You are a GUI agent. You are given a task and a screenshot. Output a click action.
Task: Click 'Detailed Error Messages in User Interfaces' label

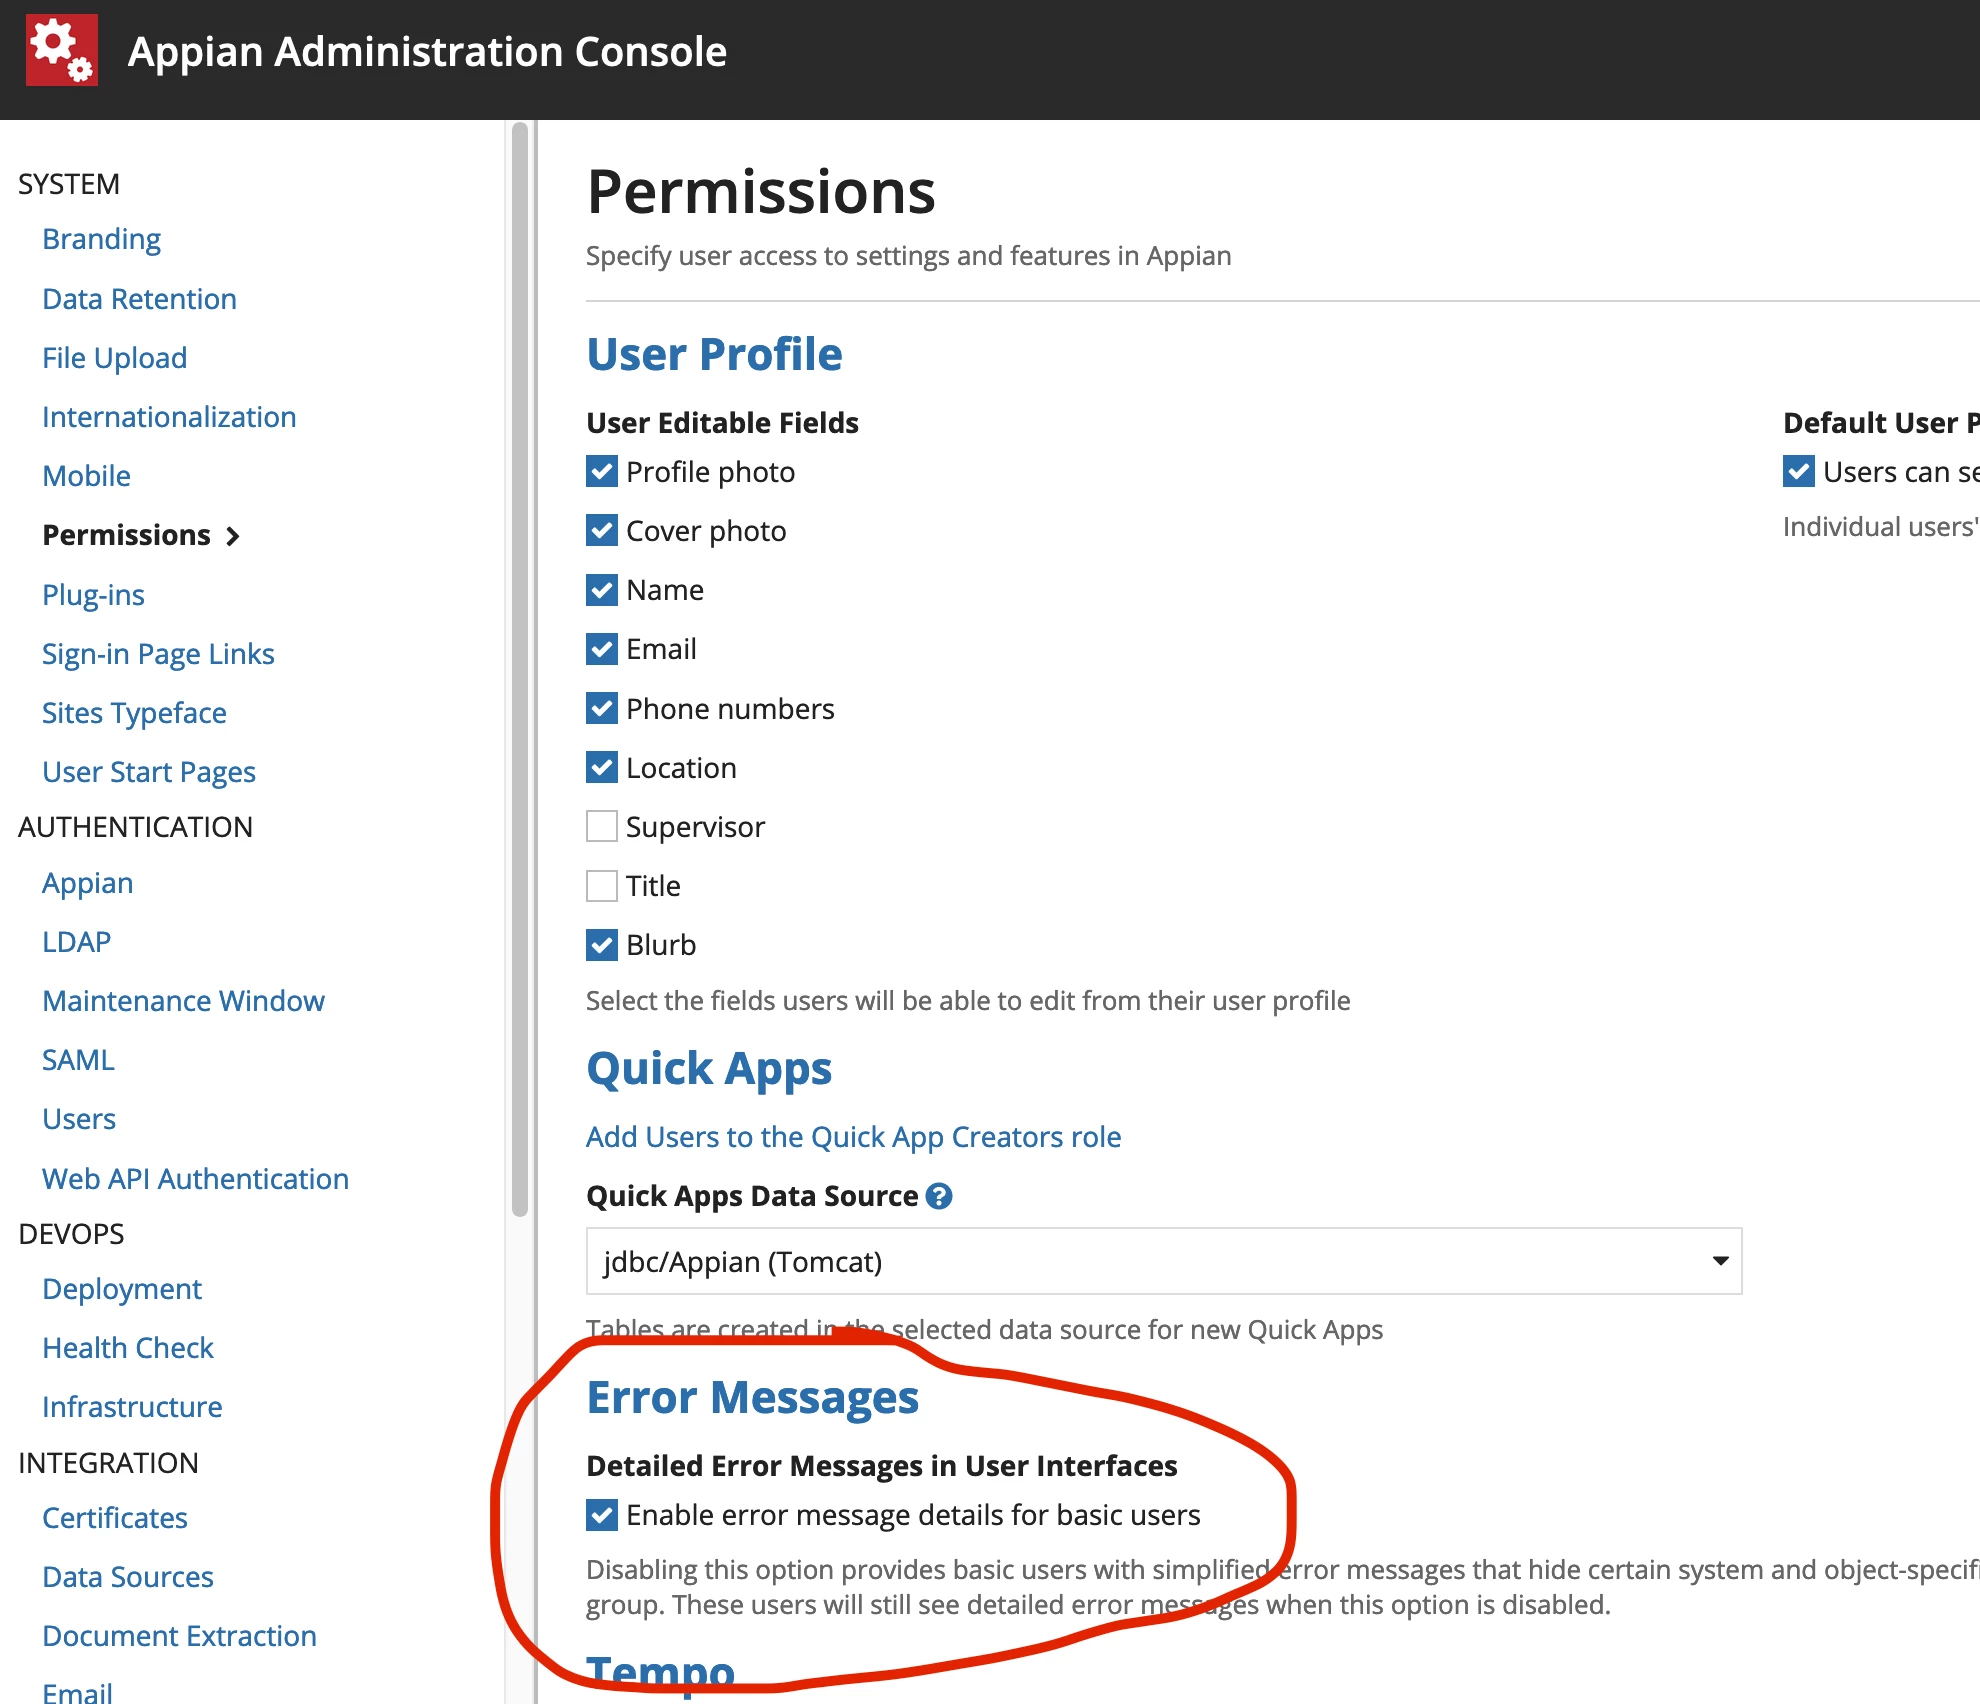pos(882,1466)
